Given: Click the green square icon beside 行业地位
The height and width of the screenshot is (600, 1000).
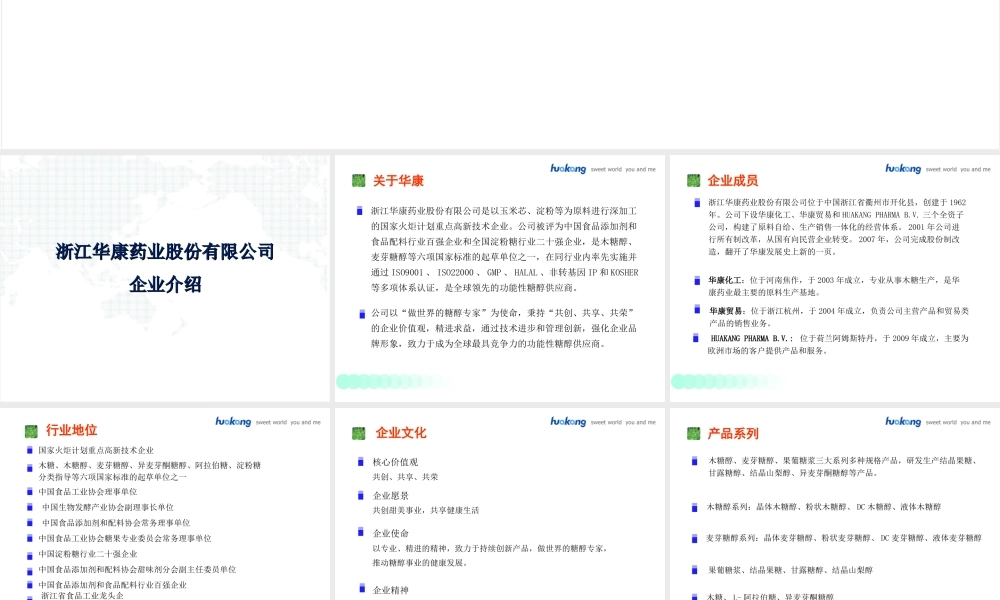Looking at the screenshot, I should tap(29, 432).
